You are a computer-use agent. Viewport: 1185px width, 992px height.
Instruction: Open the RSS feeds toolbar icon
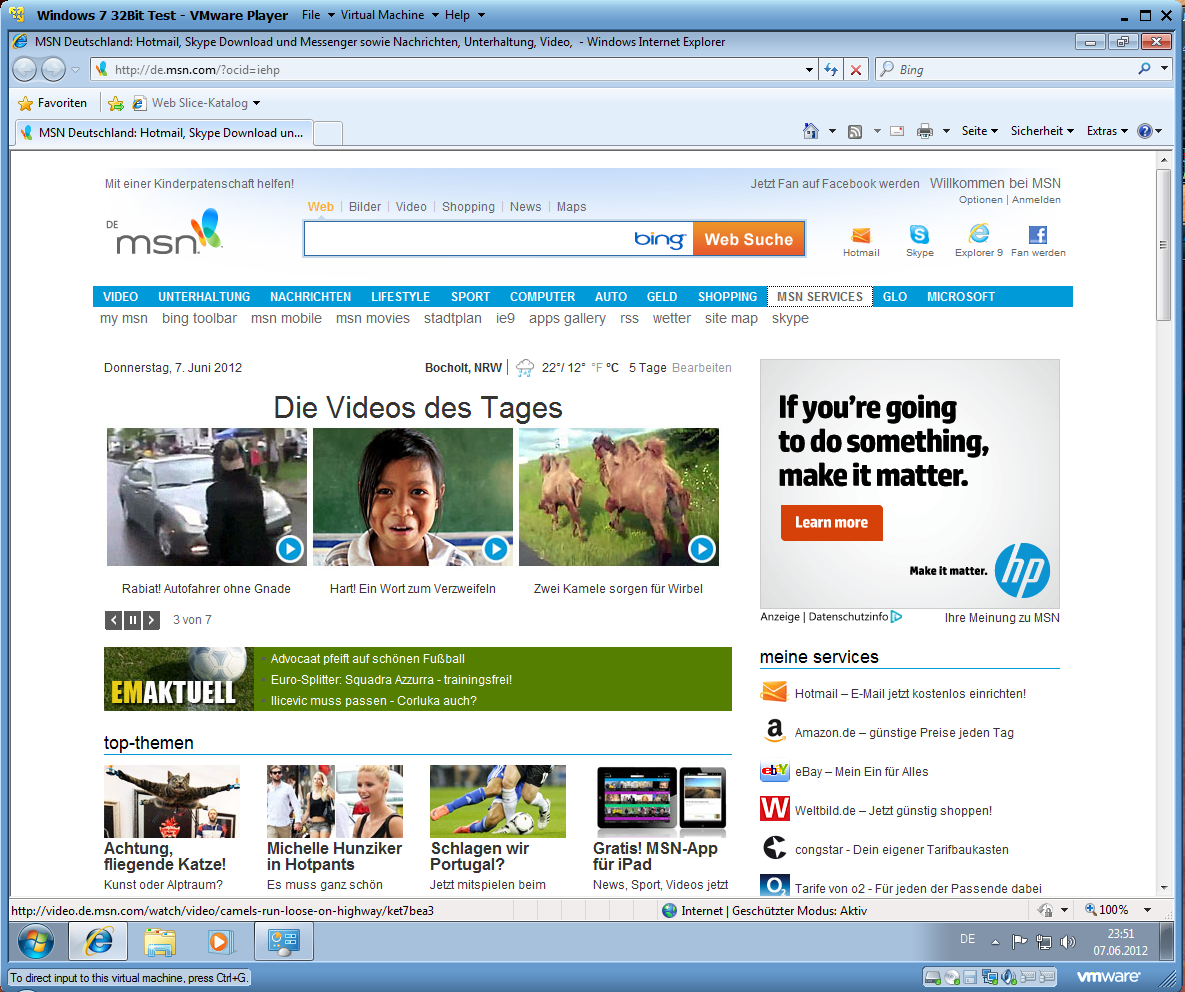pyautogui.click(x=855, y=131)
